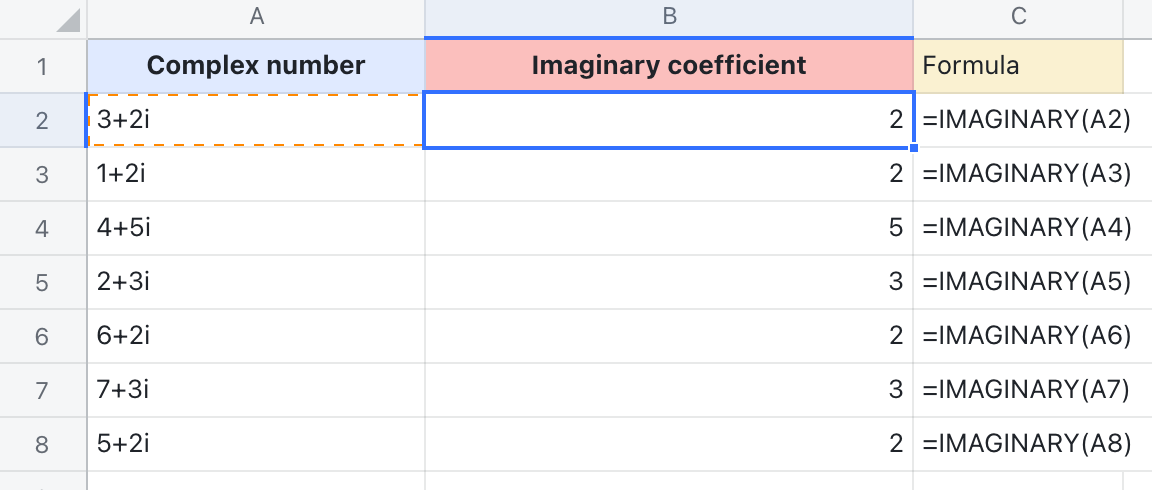Select the cell containing 3+2i

(256, 121)
